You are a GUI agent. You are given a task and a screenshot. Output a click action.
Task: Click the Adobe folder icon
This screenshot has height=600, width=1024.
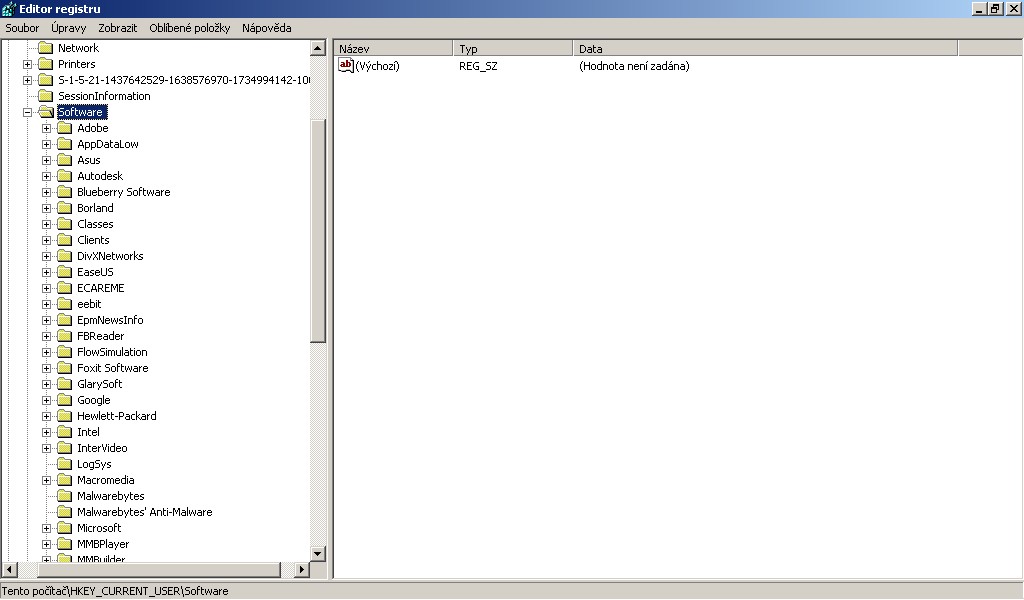click(x=65, y=128)
